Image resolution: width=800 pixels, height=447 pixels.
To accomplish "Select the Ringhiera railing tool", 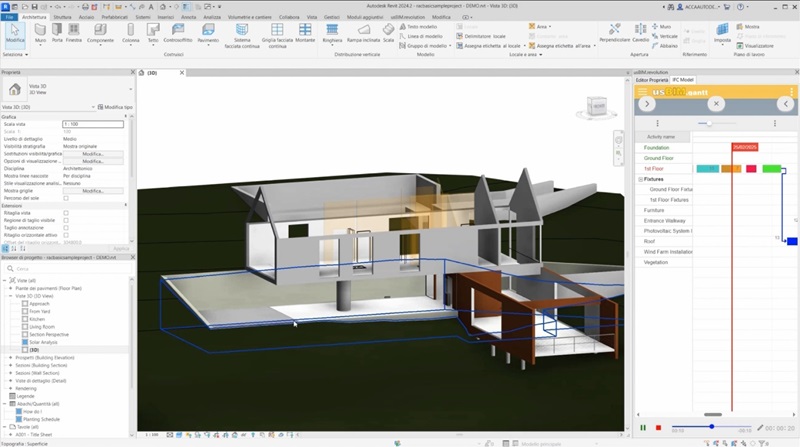I will pos(332,33).
